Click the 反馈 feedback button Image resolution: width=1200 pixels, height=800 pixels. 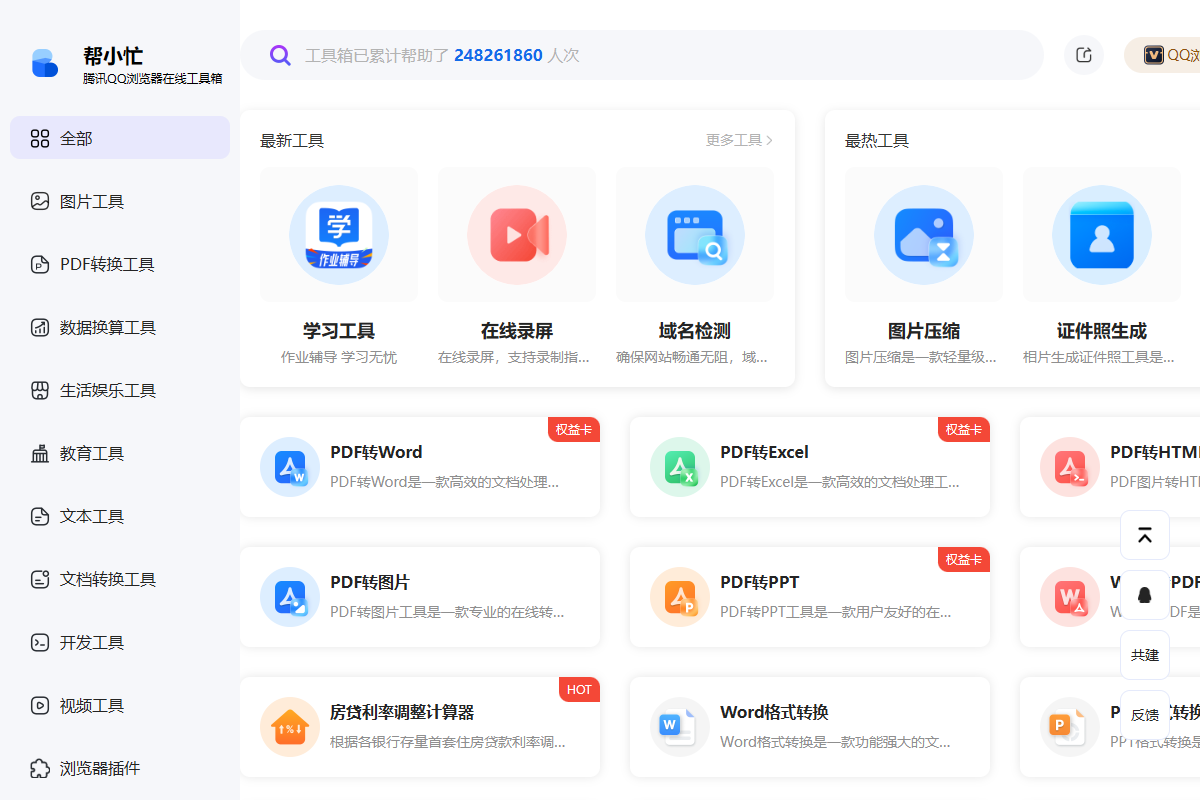click(1144, 714)
